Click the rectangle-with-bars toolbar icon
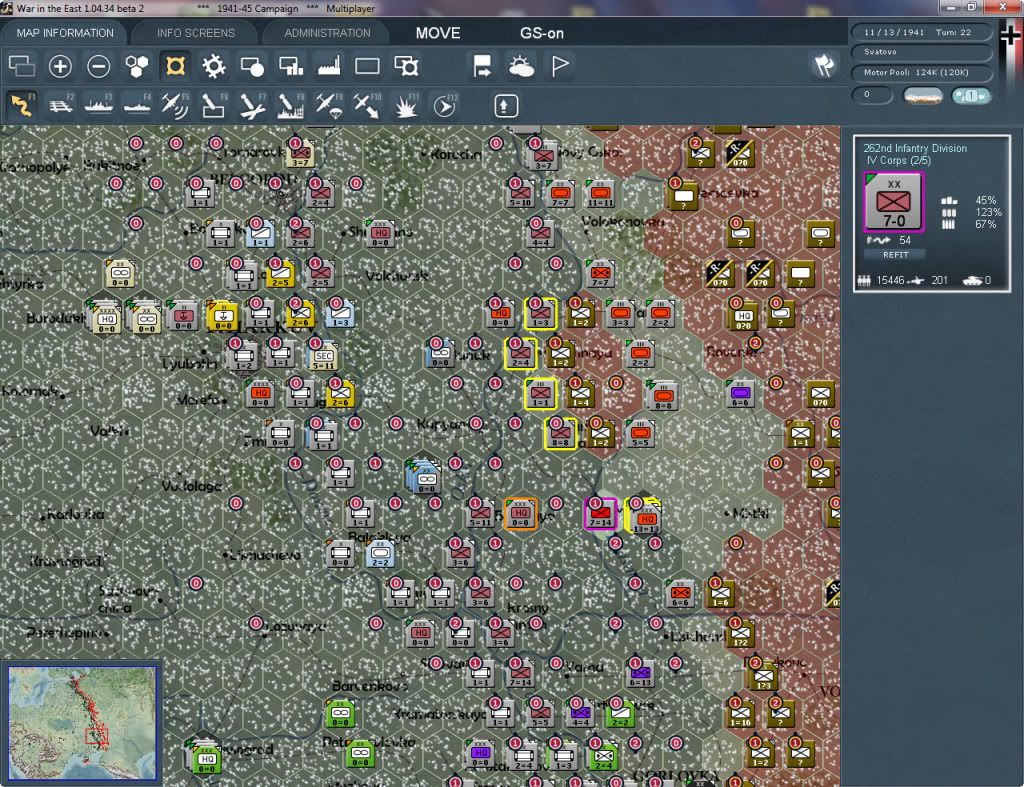The height and width of the screenshot is (787, 1024). [x=291, y=66]
